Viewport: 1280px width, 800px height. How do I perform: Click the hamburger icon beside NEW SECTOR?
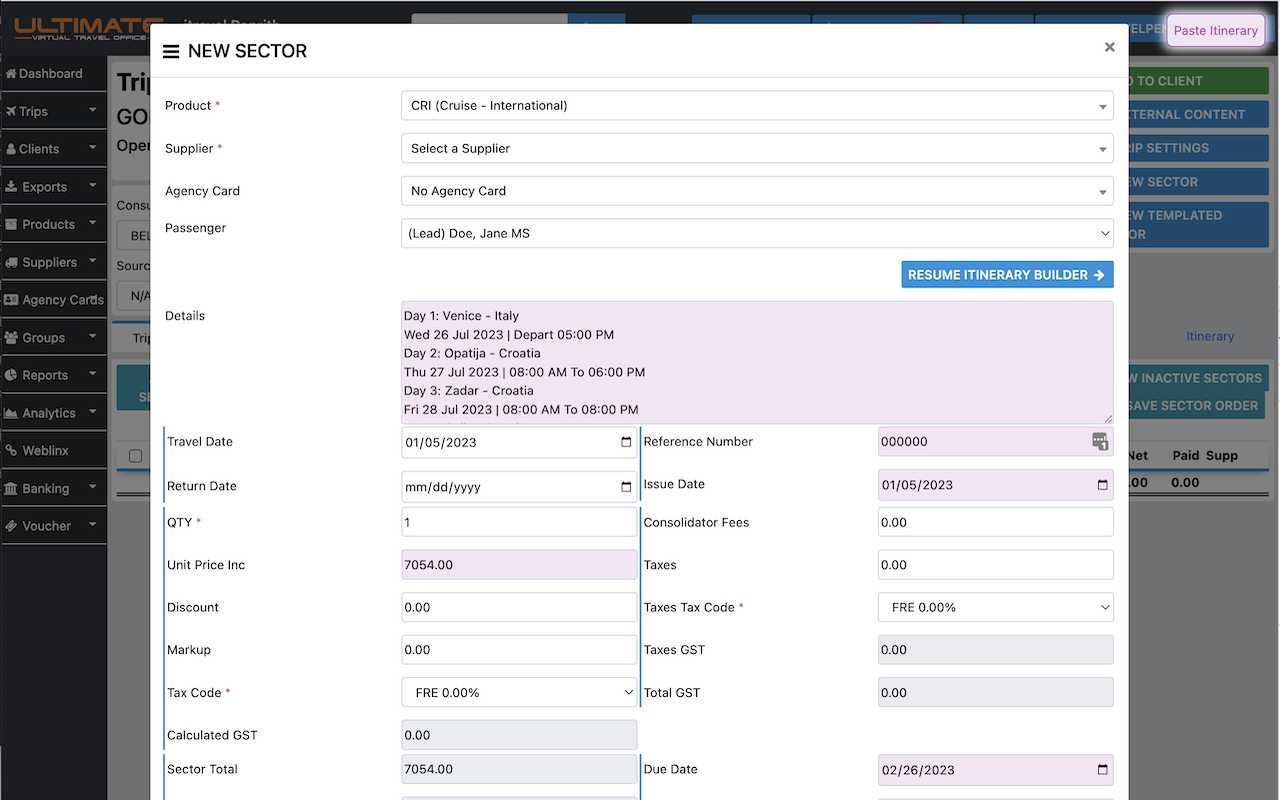pyautogui.click(x=171, y=52)
